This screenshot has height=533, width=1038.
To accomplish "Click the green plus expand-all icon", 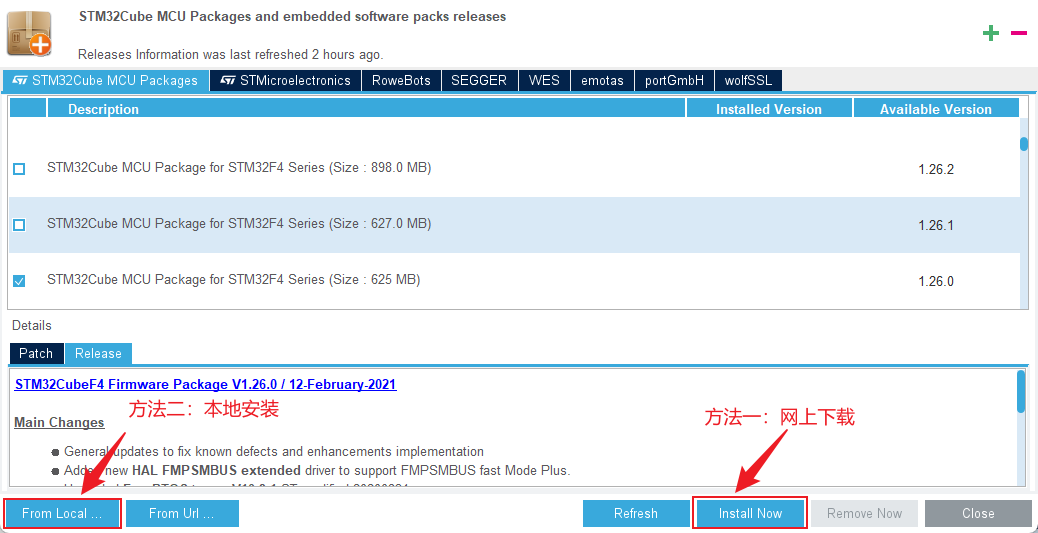I will (x=990, y=33).
